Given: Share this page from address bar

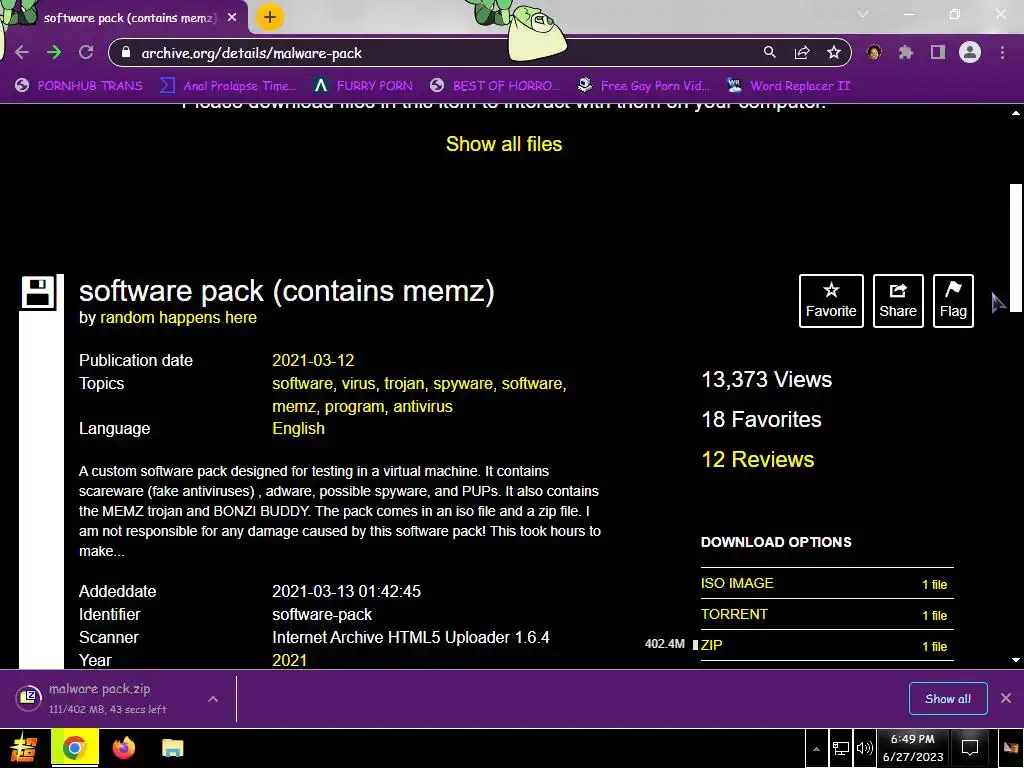Looking at the screenshot, I should point(802,53).
